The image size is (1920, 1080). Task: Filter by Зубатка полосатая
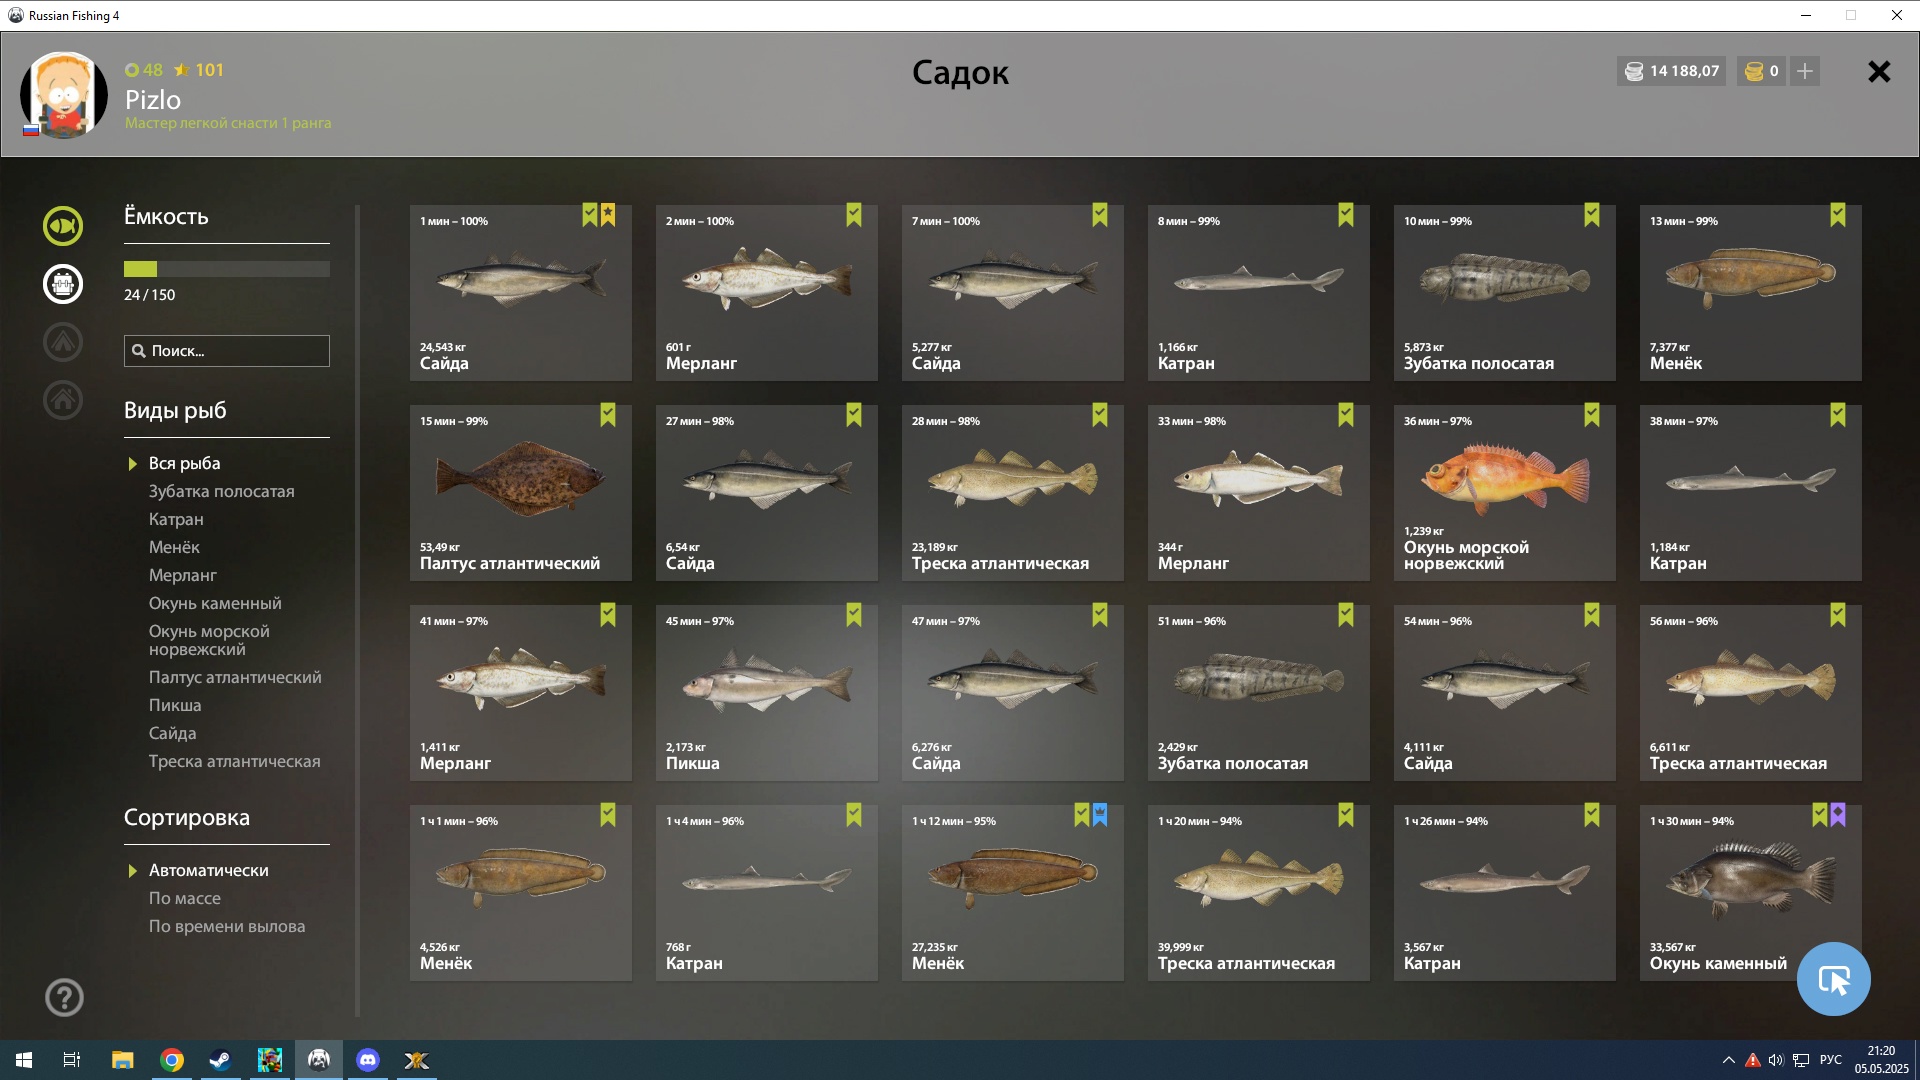(222, 491)
